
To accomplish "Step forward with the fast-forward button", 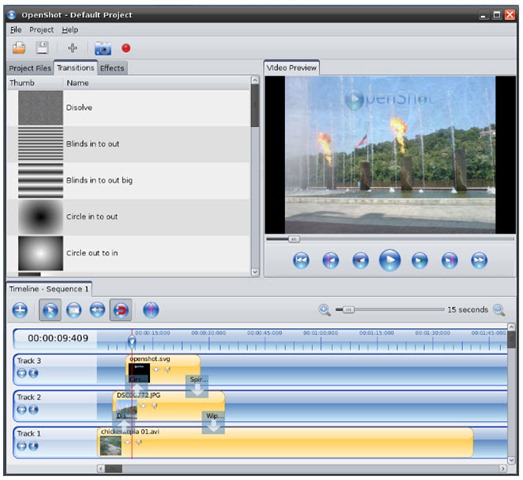I will (420, 260).
